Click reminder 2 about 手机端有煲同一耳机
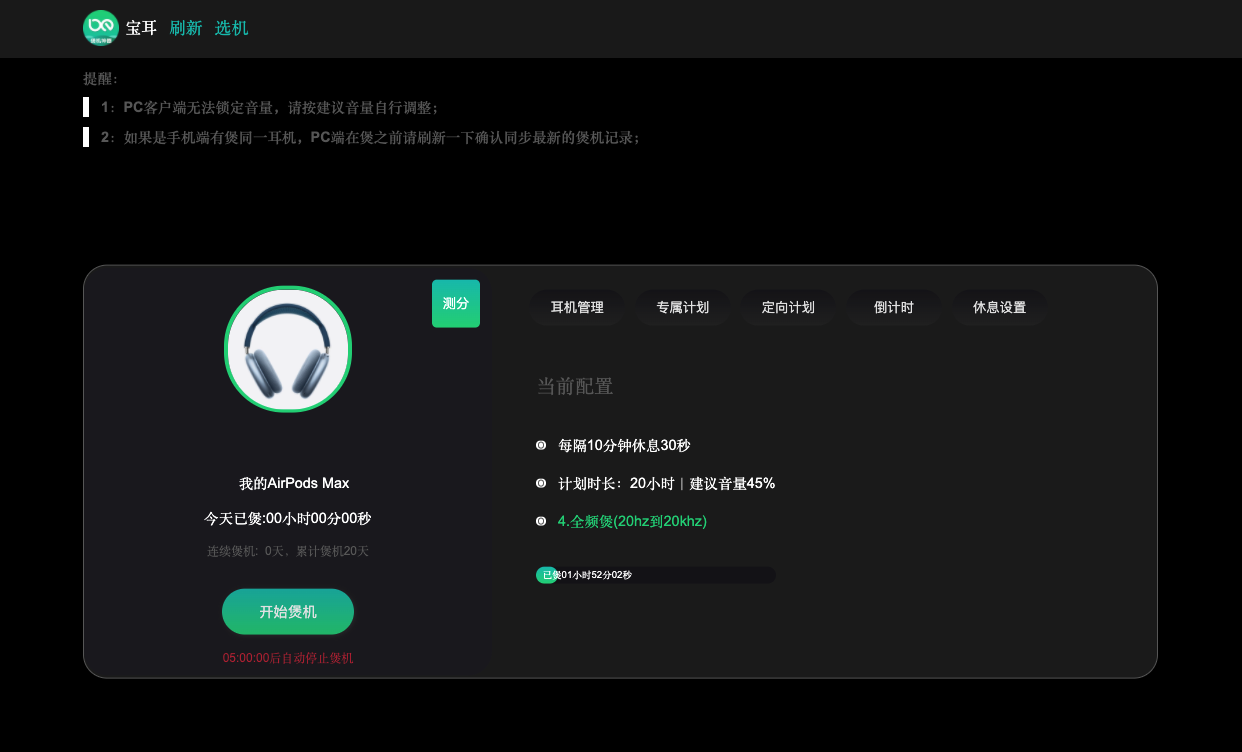Screen dimensions: 1242x752 click(x=370, y=137)
